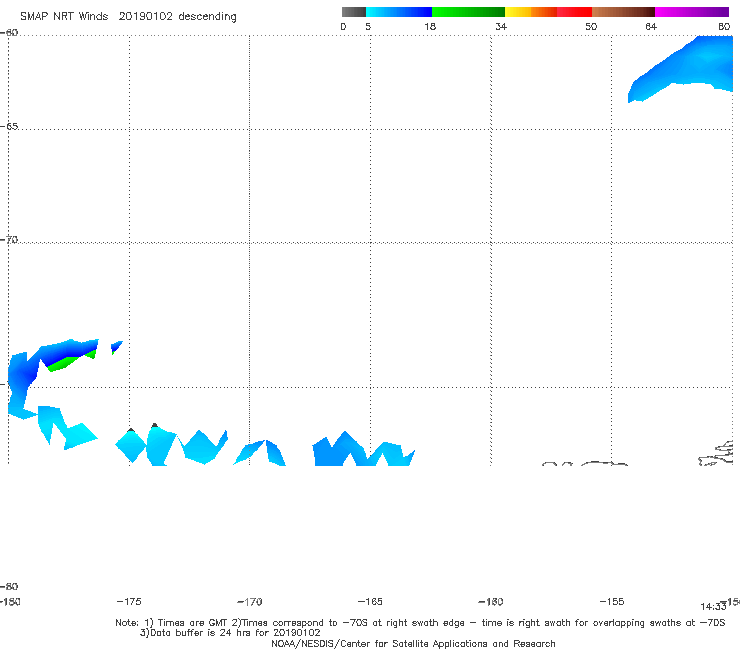Click the yellow-to-red 34-50 segment of the color bar
This screenshot has height=650, width=740.
coord(548,12)
